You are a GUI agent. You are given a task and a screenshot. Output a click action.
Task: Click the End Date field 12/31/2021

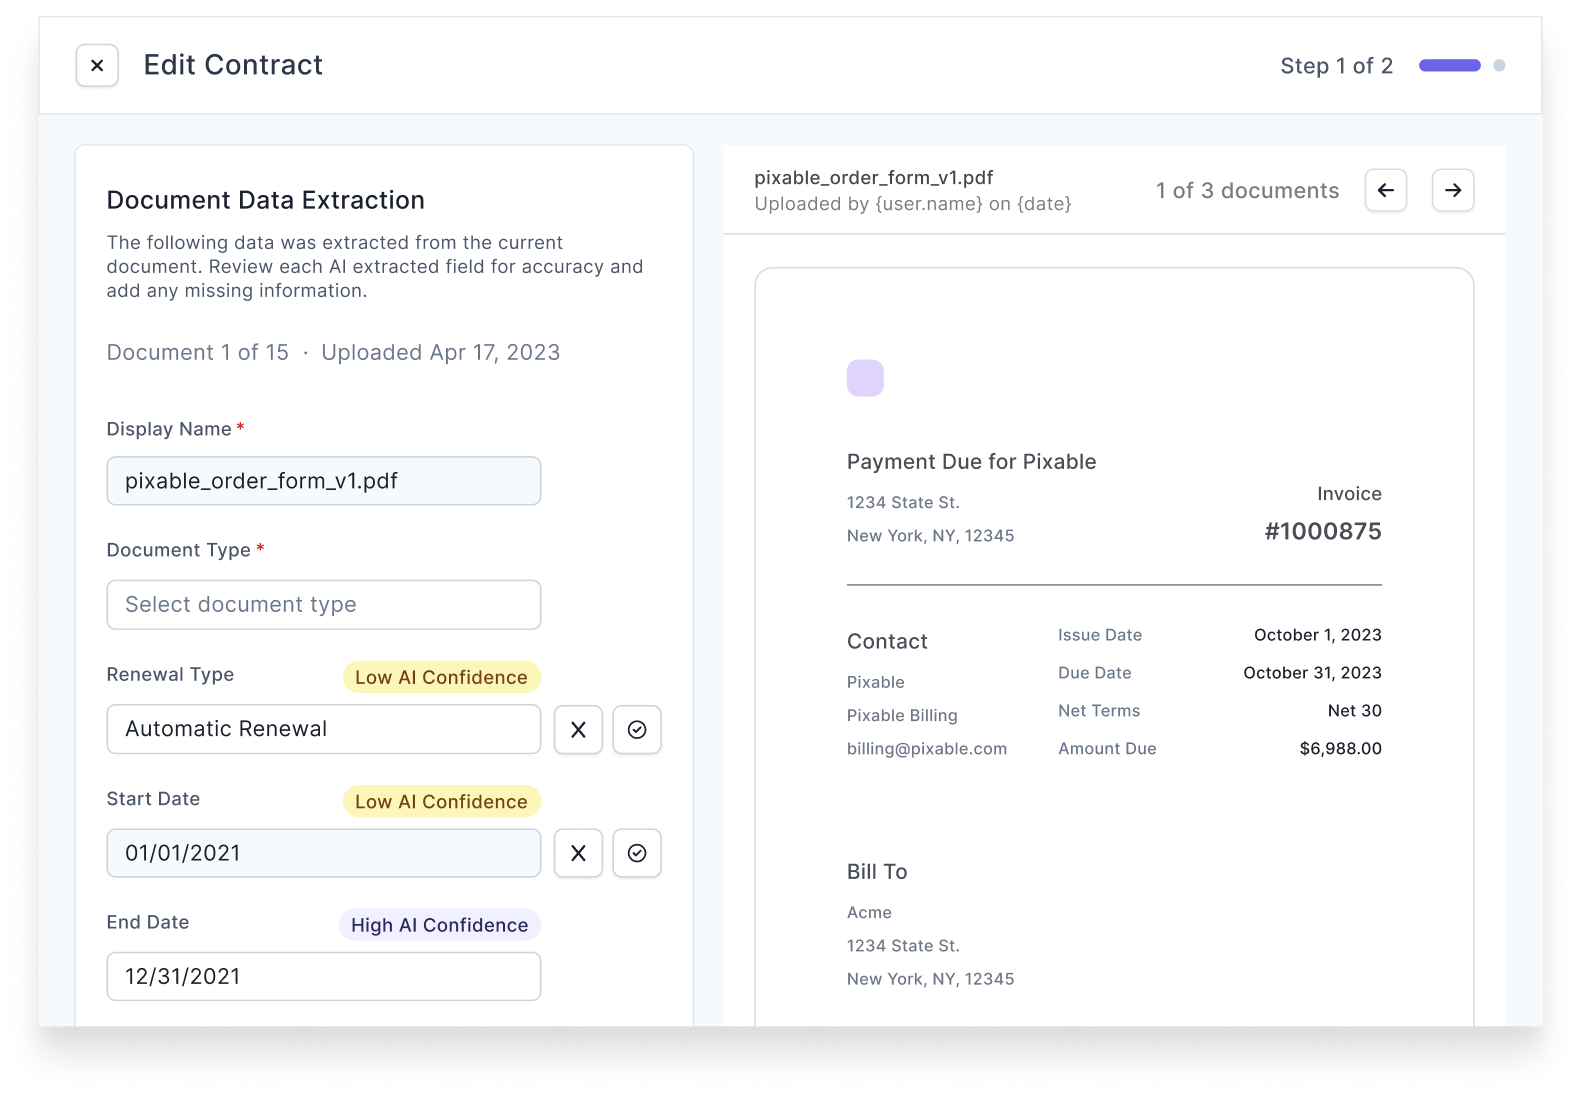point(324,977)
